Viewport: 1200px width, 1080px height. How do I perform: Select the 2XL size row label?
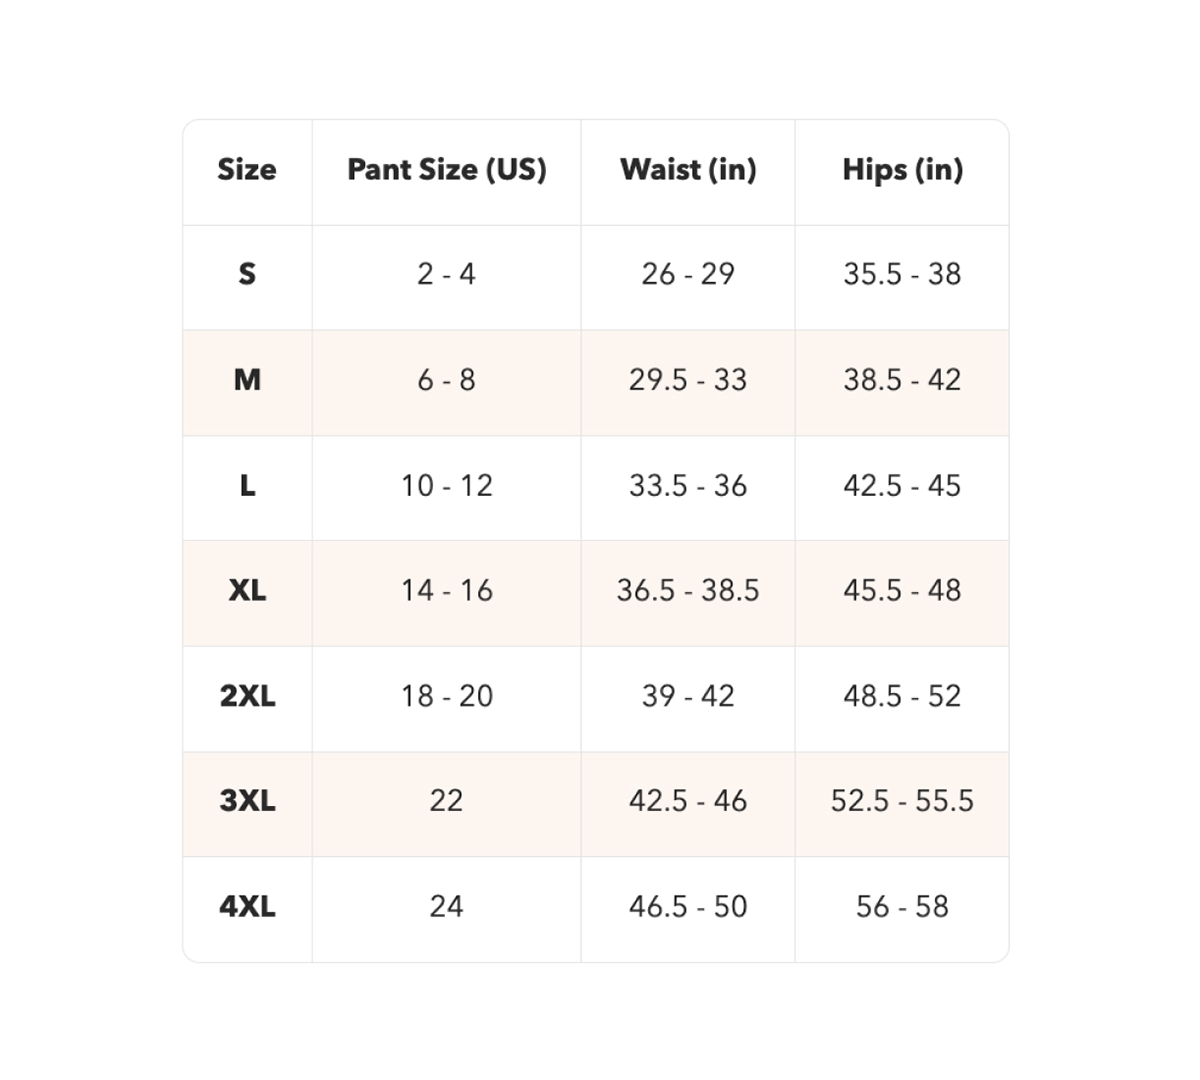[247, 696]
